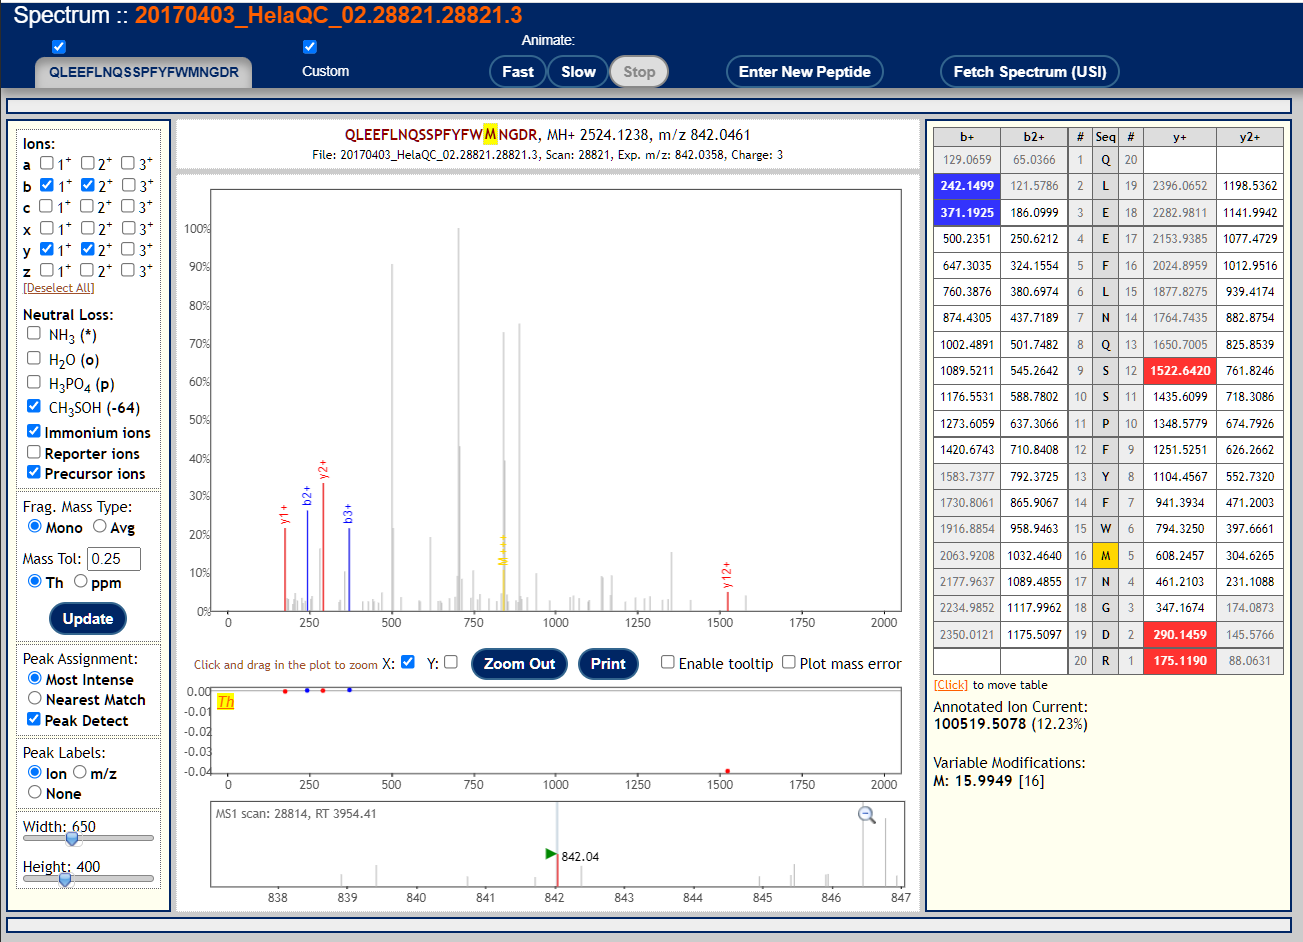Screen dimensions: 1303x942
Task: Click the y12+ peak label in spectrum
Action: [727, 575]
